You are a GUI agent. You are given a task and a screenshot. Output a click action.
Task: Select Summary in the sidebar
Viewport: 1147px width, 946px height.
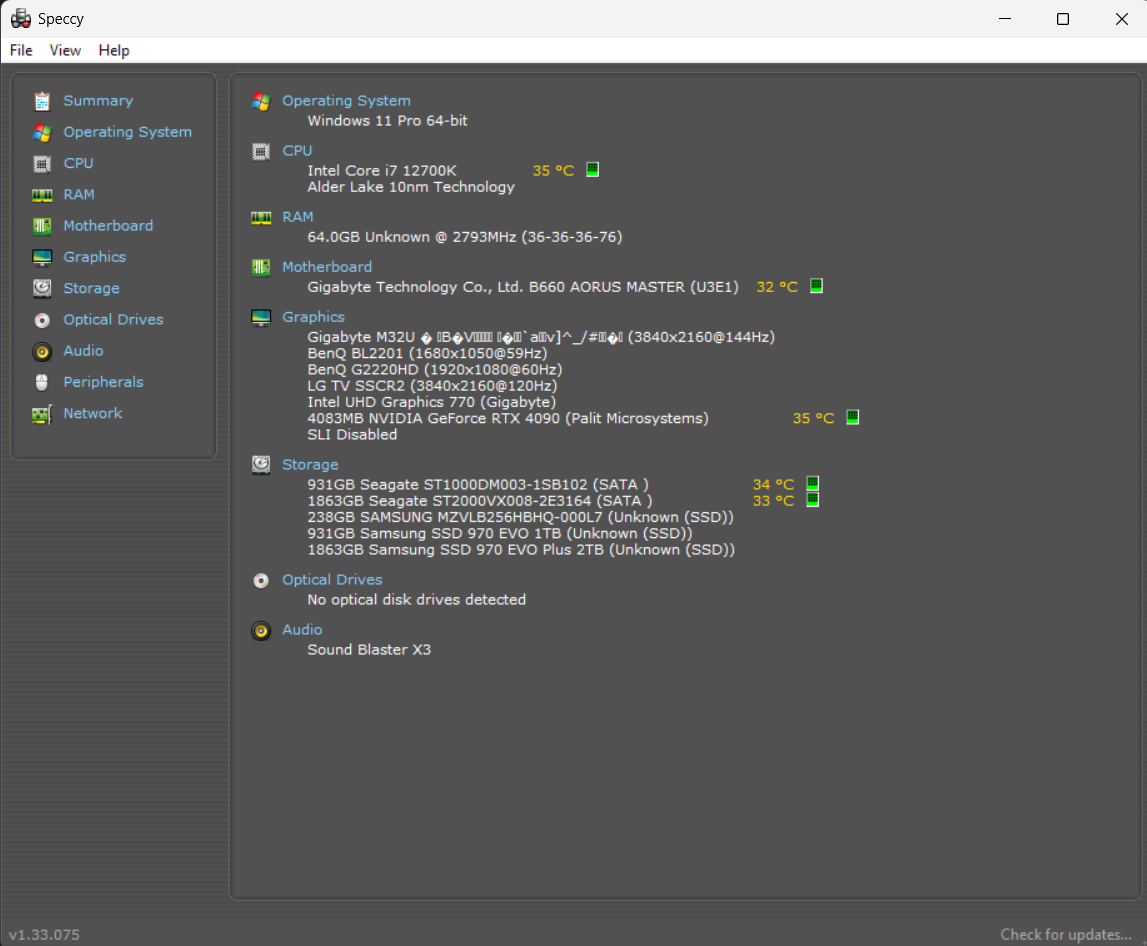pyautogui.click(x=98, y=101)
